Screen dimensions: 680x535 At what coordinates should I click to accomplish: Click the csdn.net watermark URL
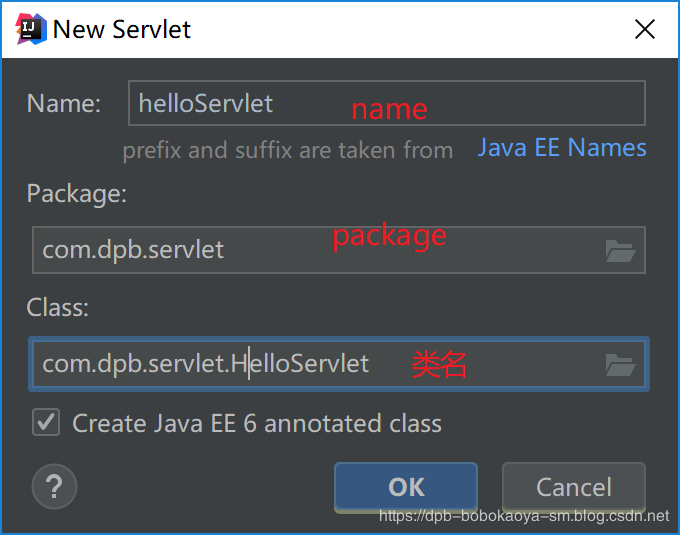524,516
